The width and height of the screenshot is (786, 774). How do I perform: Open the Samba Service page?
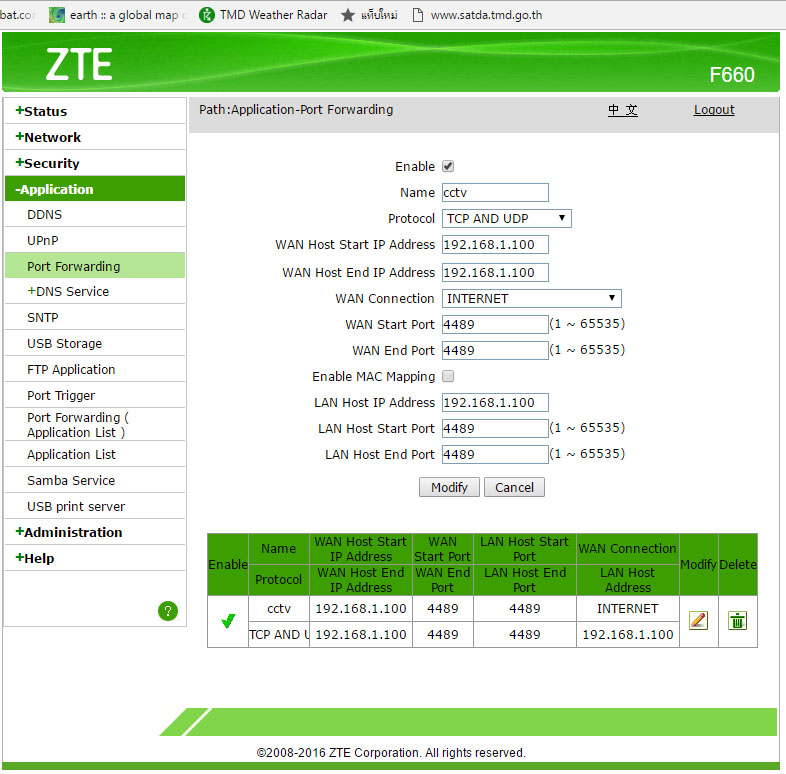click(x=71, y=481)
